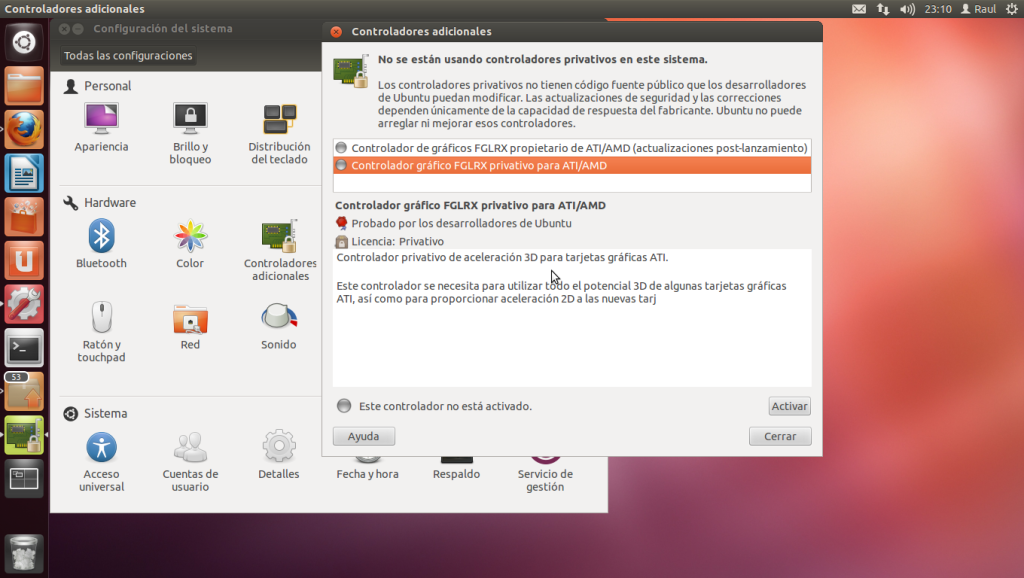Screen dimensions: 1024x578
Task: Launch LibreOffice Writer from the launcher
Action: (24, 173)
